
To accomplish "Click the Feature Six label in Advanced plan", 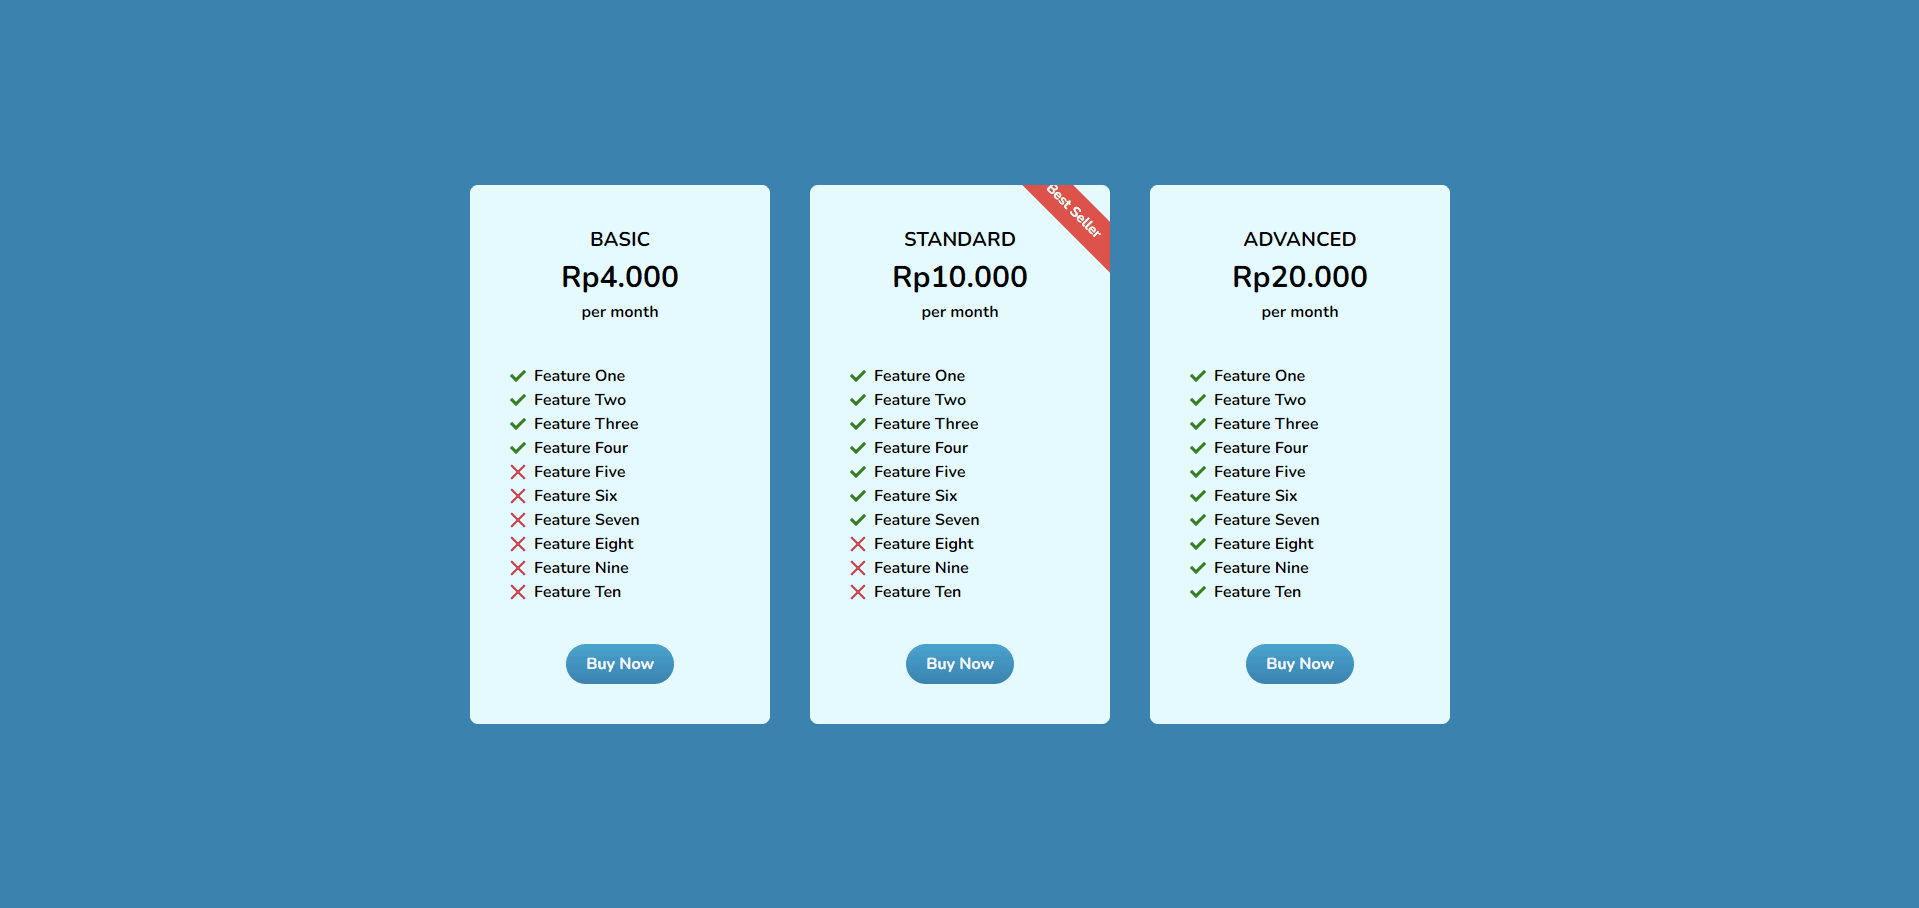I will (x=1255, y=495).
